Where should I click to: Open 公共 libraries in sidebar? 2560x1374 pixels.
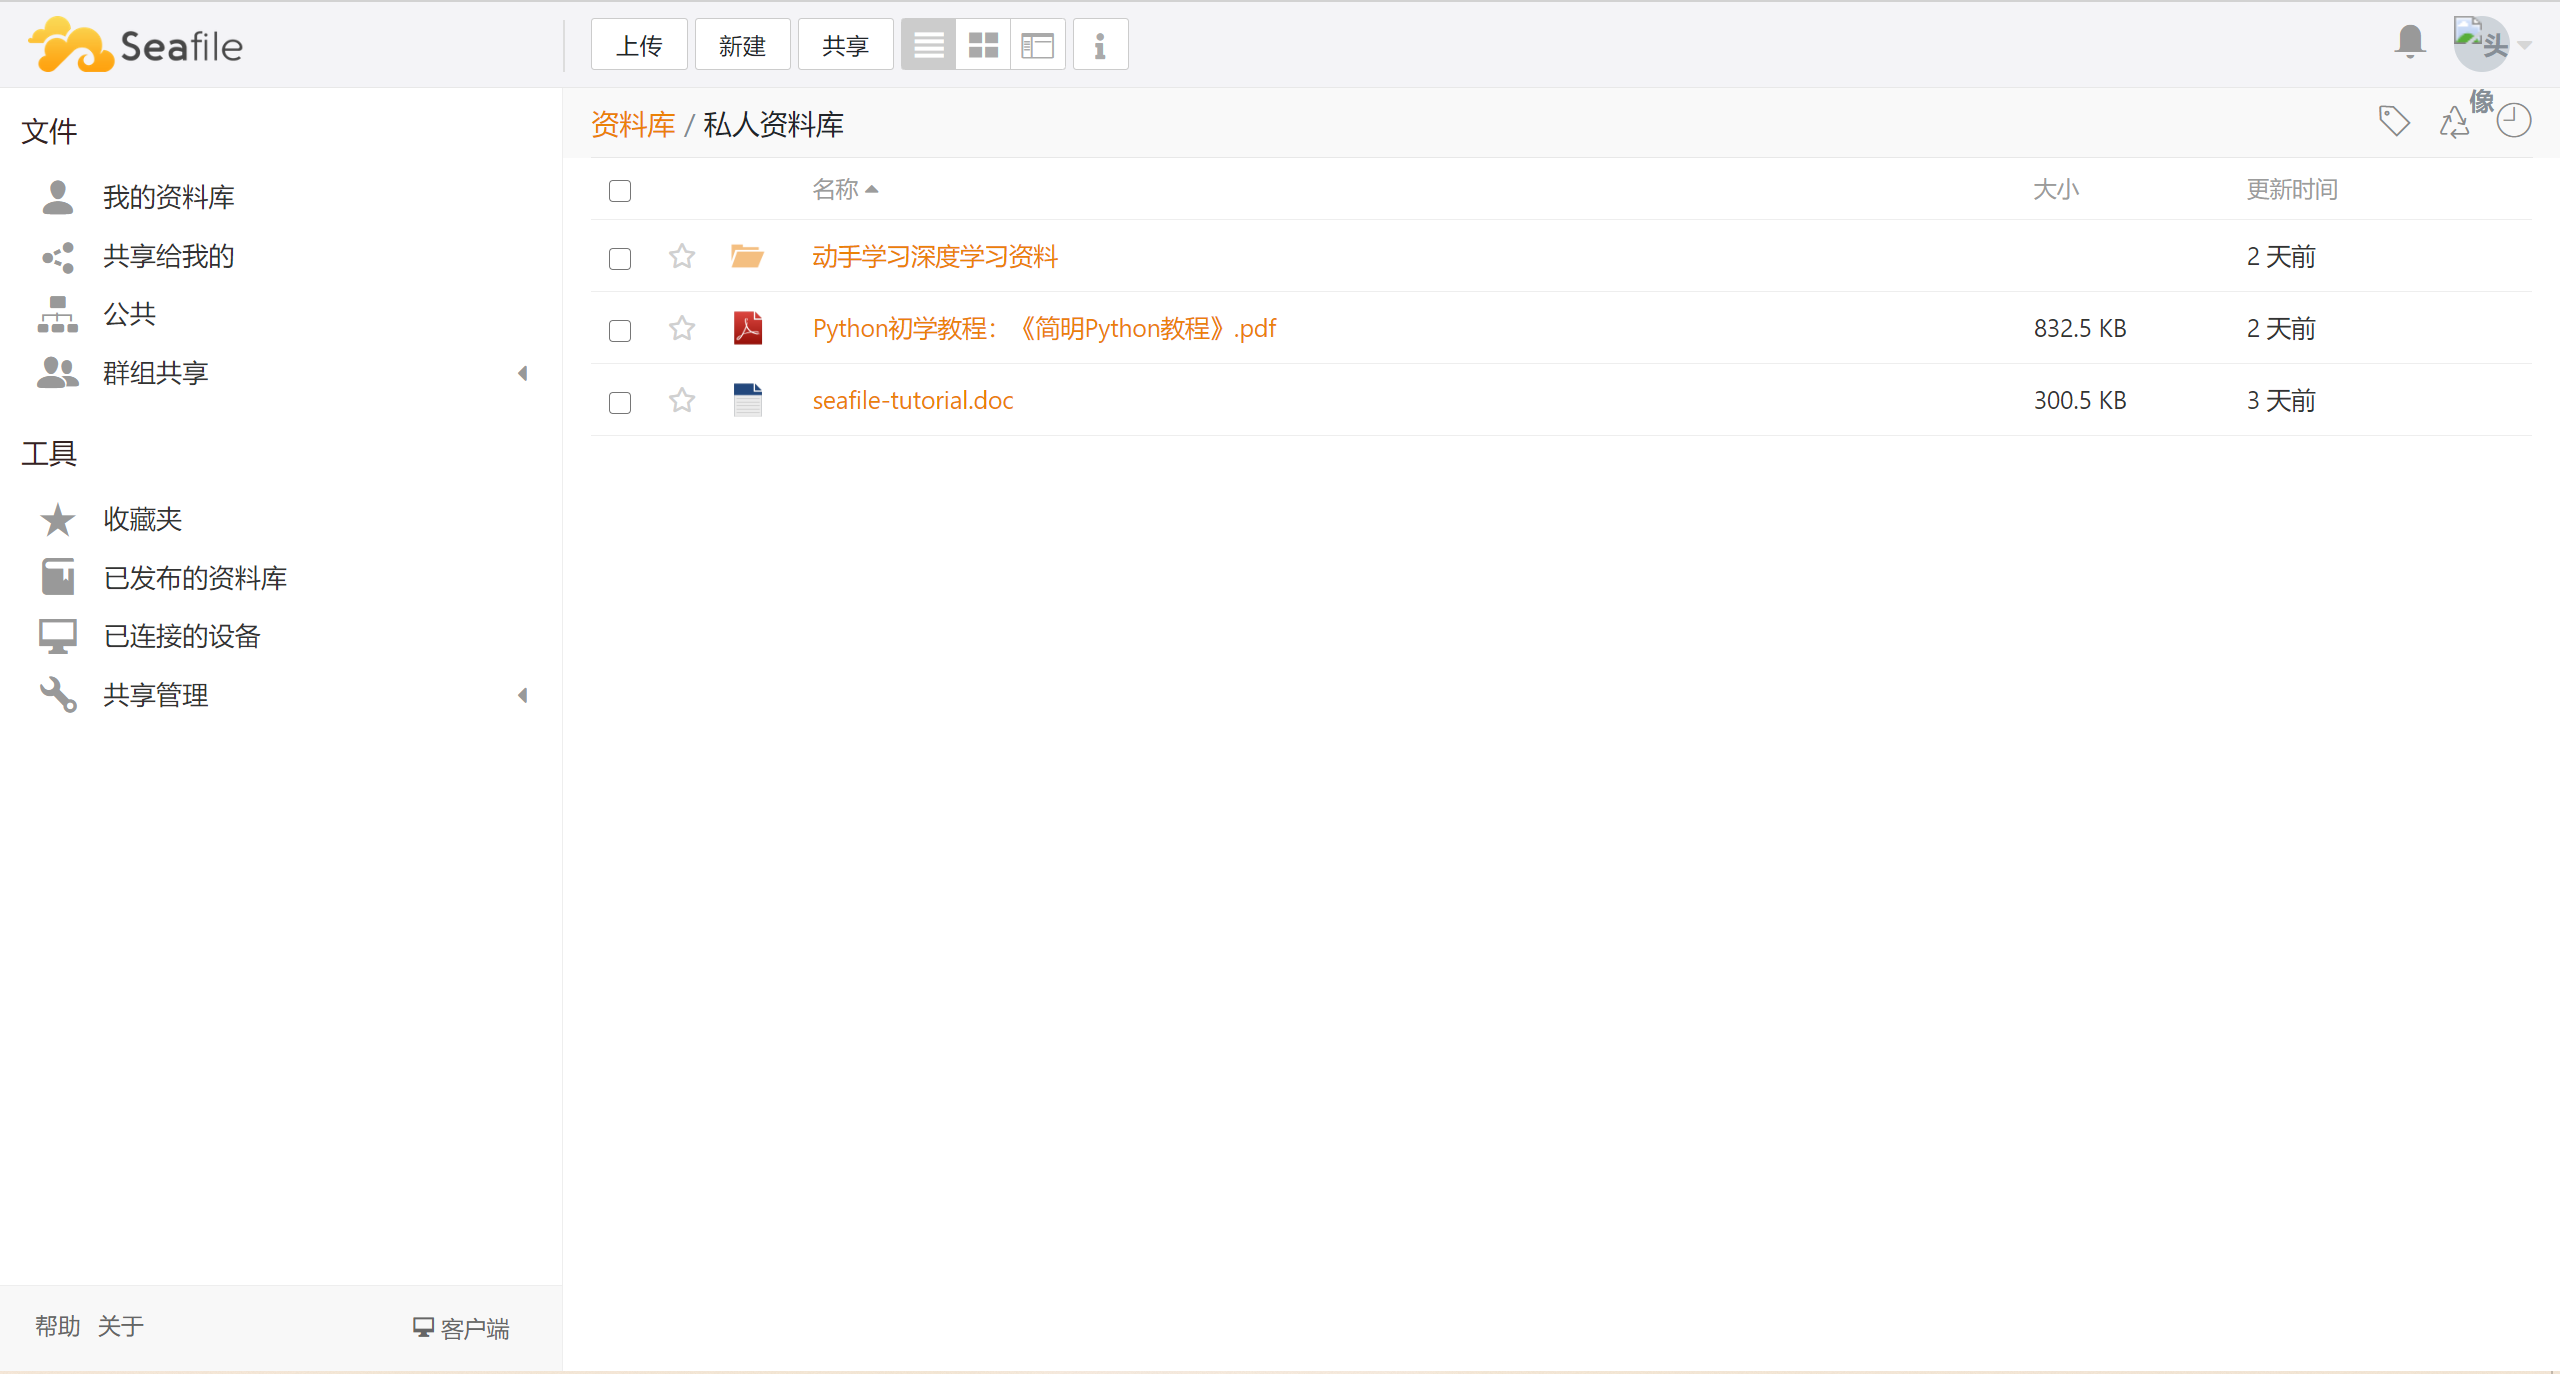click(130, 314)
